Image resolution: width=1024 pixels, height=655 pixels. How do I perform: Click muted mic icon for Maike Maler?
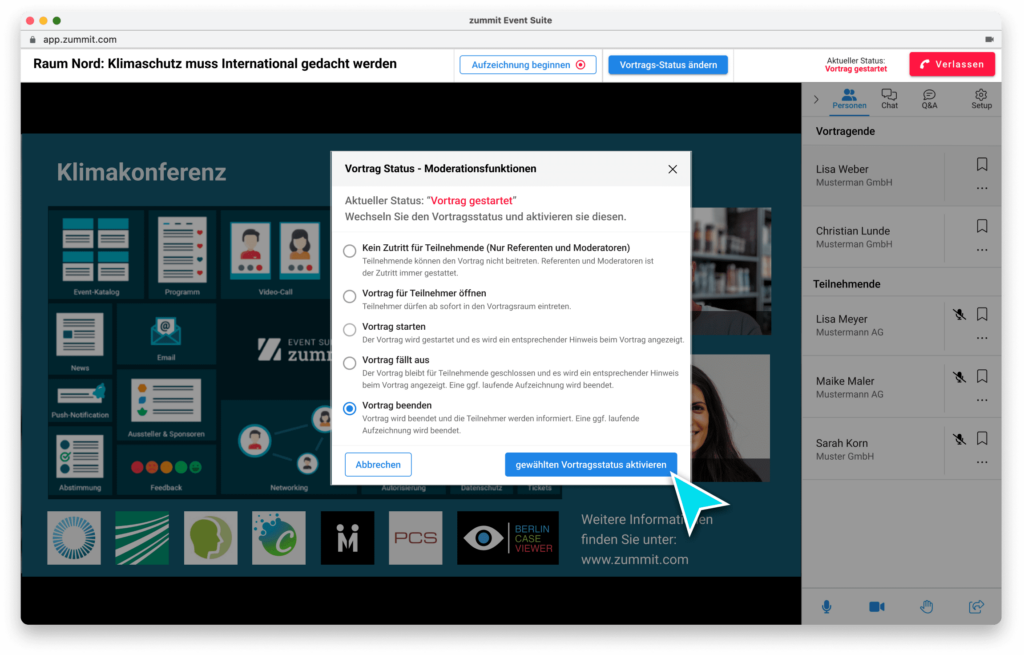coord(959,376)
